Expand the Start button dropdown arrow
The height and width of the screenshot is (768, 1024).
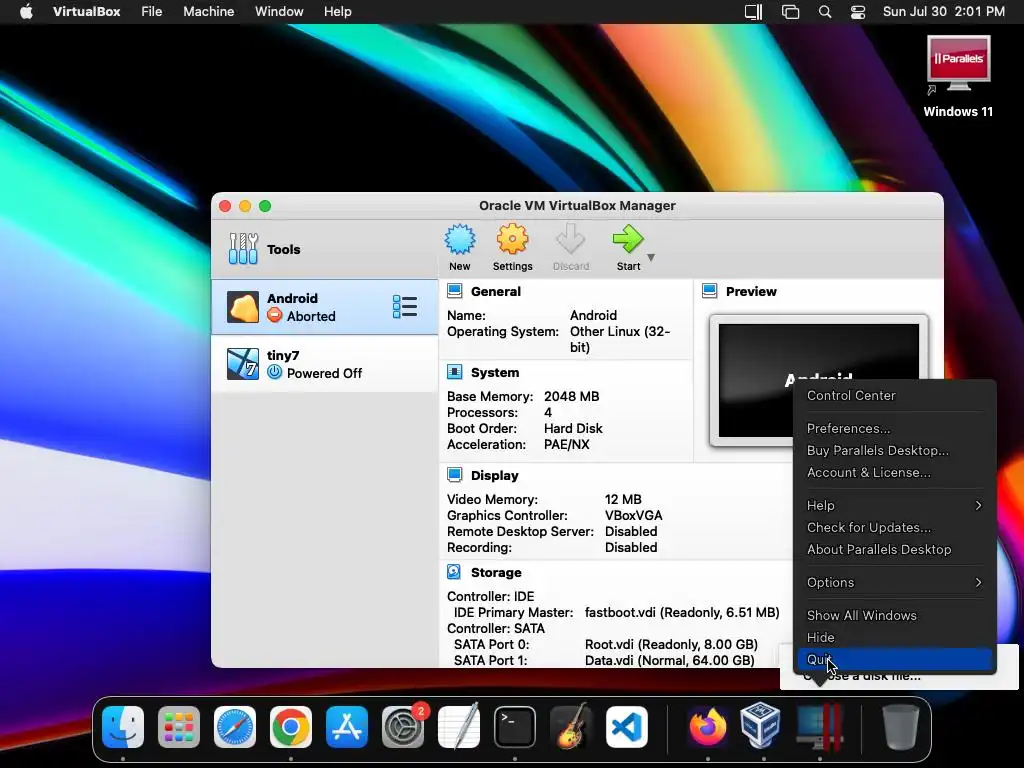coord(651,257)
